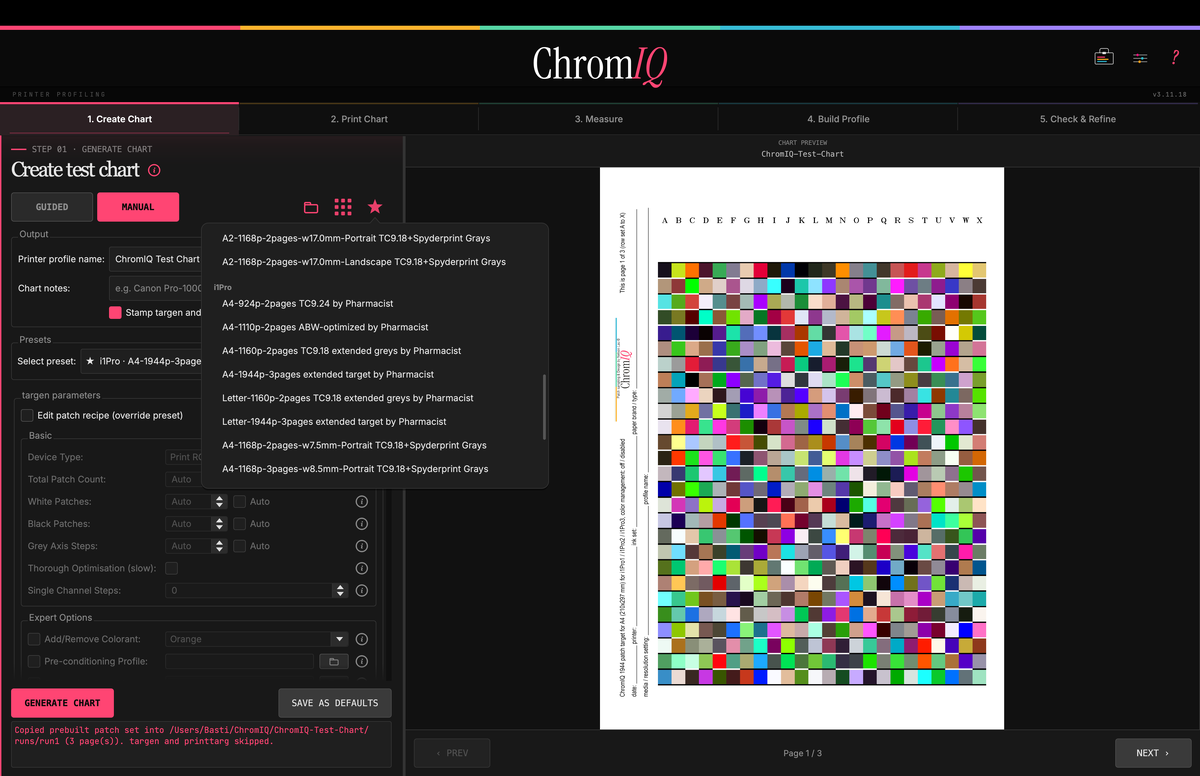Adjust Single Channel Steps stepper arrows
Image resolution: width=1200 pixels, height=776 pixels.
point(340,591)
